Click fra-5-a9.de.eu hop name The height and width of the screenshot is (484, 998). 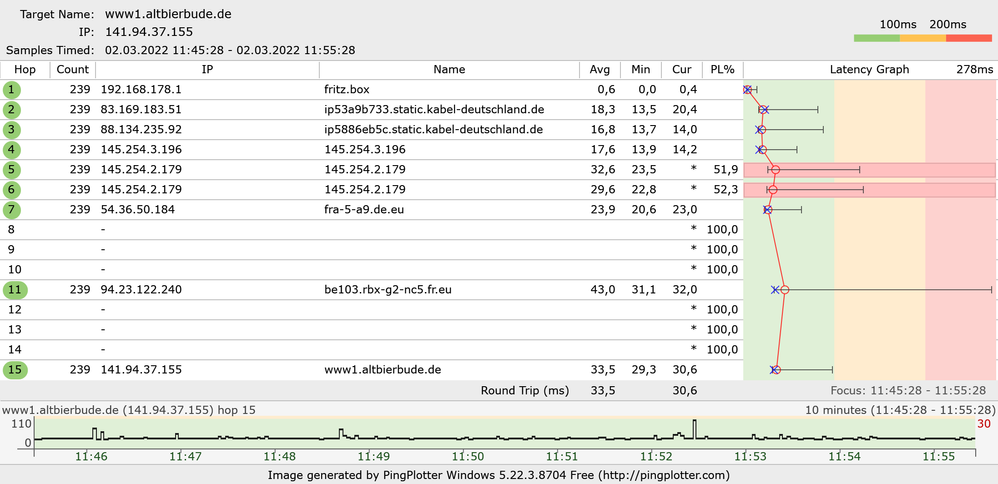pos(365,210)
